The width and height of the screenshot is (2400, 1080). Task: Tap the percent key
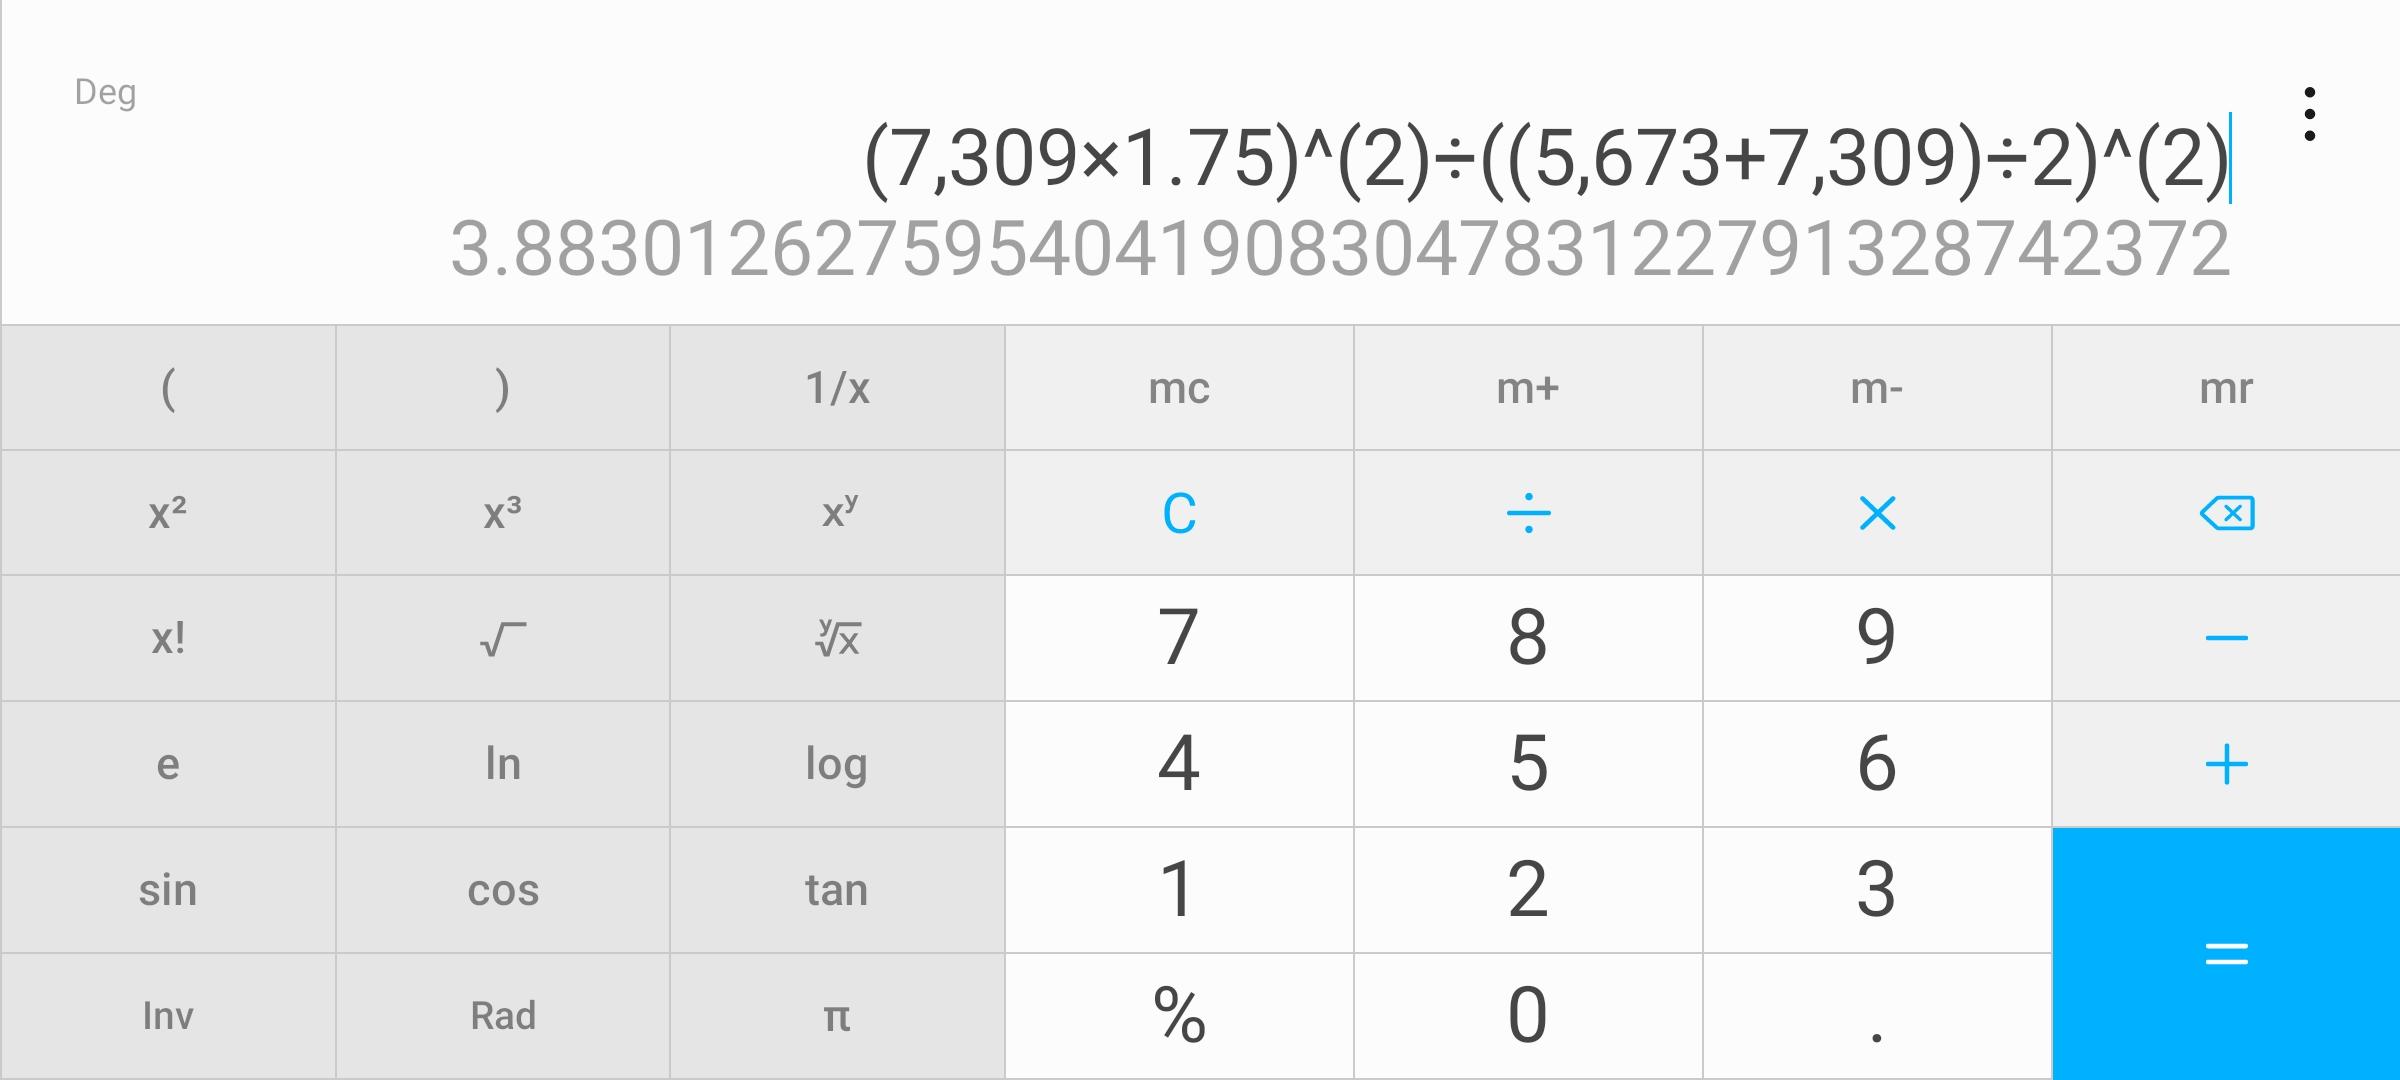(x=1179, y=1016)
